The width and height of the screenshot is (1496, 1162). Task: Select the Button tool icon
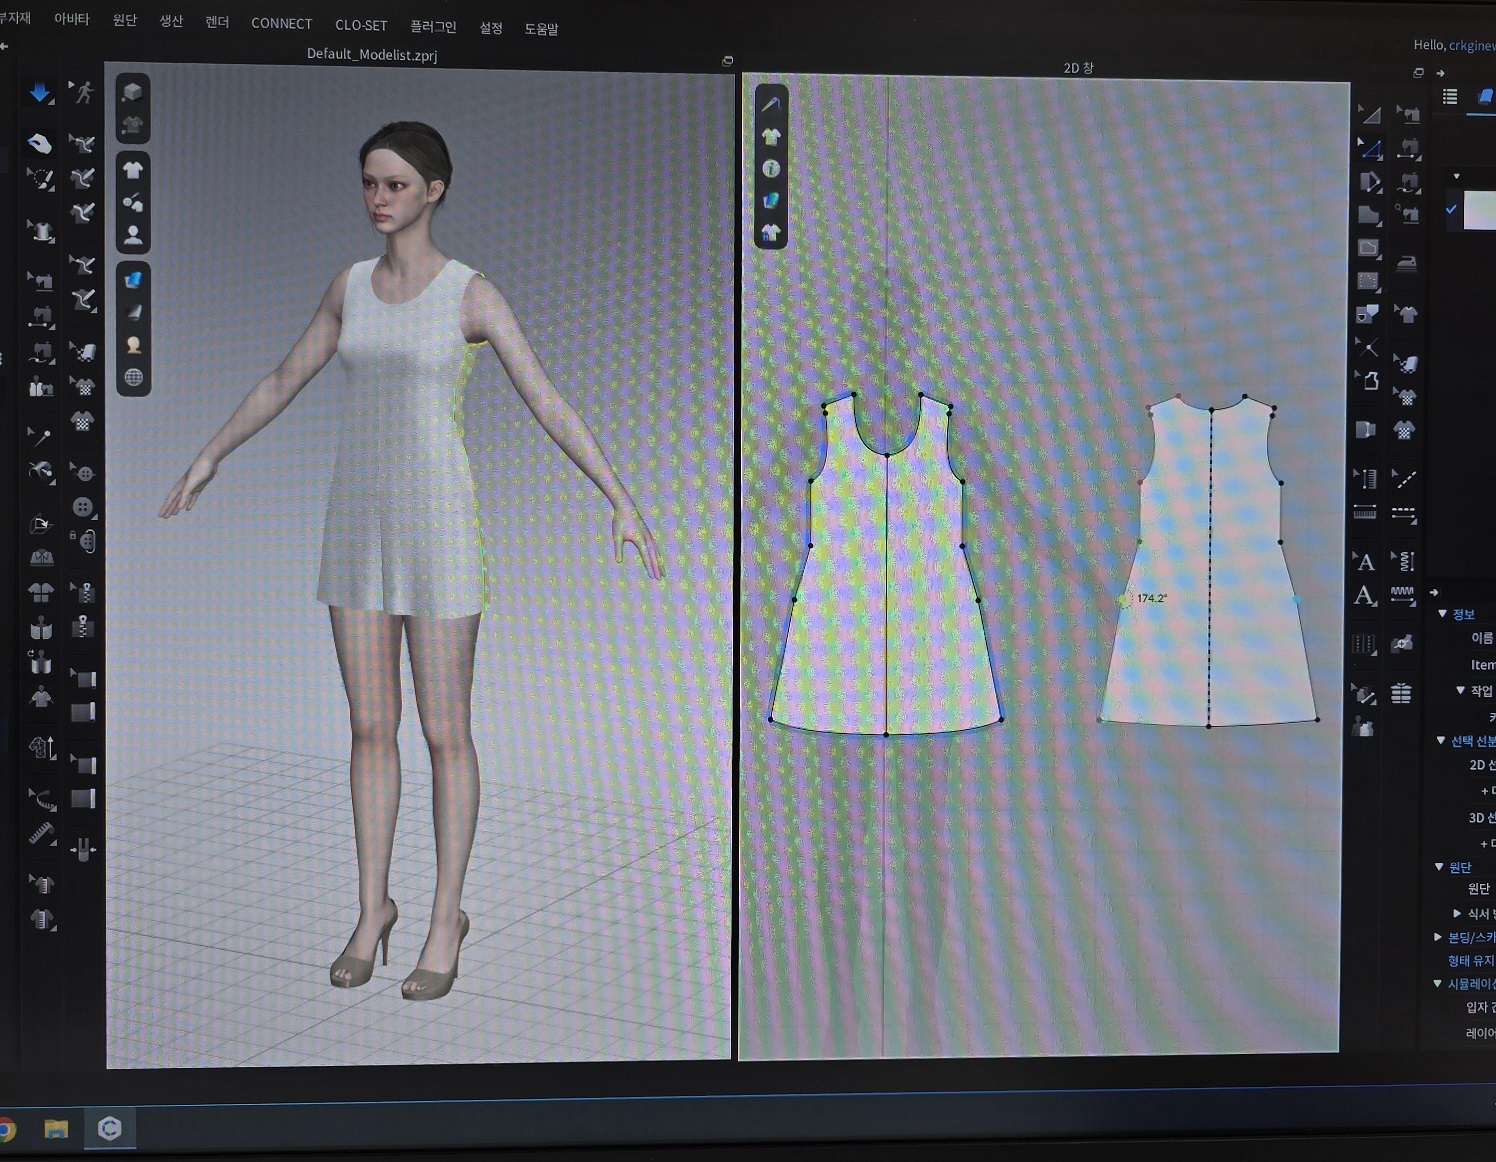[x=82, y=506]
